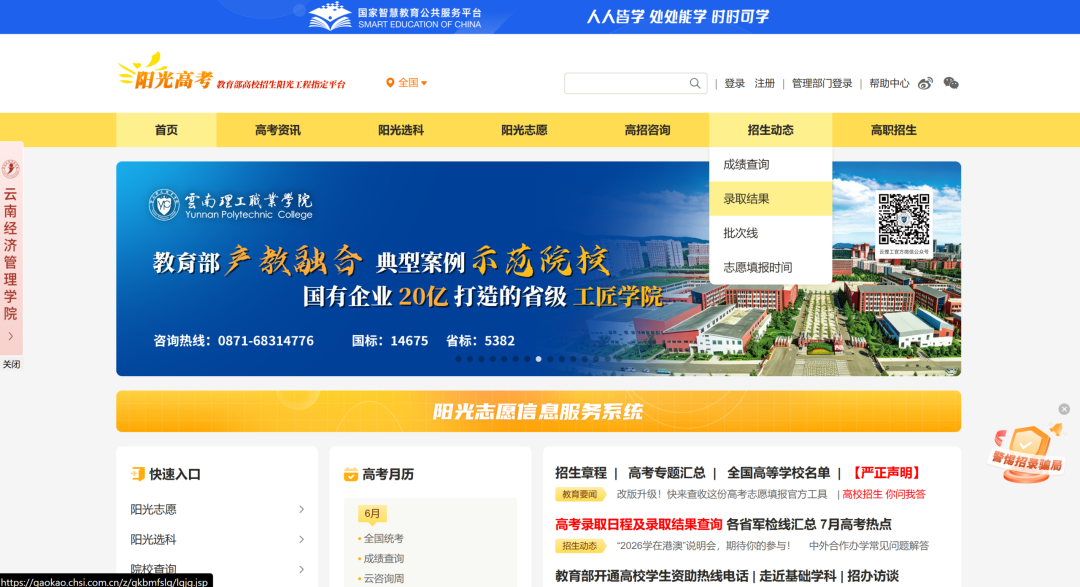Open the 全国高等学校名单 link
This screenshot has width=1080, height=587.
[x=778, y=473]
